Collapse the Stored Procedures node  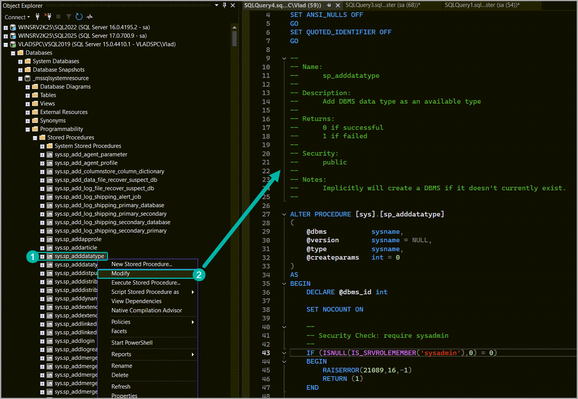(x=35, y=138)
